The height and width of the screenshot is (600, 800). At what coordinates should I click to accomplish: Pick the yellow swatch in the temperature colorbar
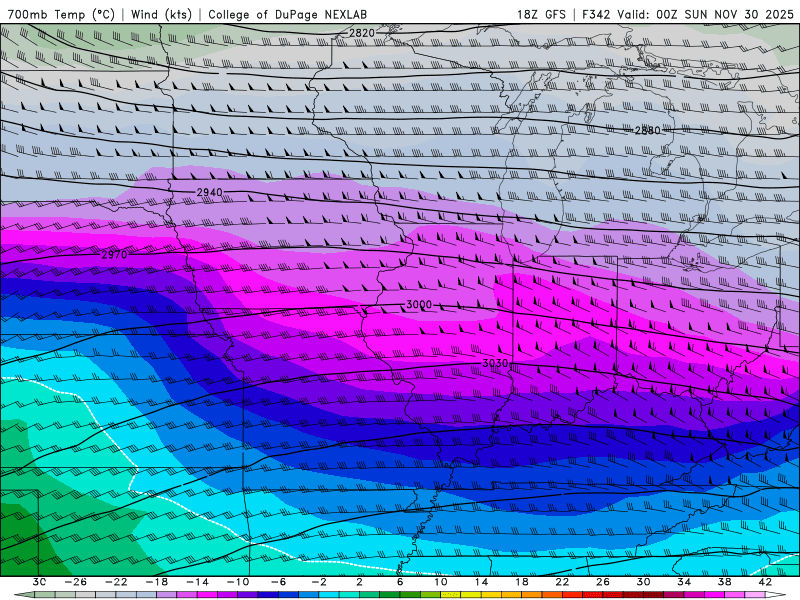(471, 594)
